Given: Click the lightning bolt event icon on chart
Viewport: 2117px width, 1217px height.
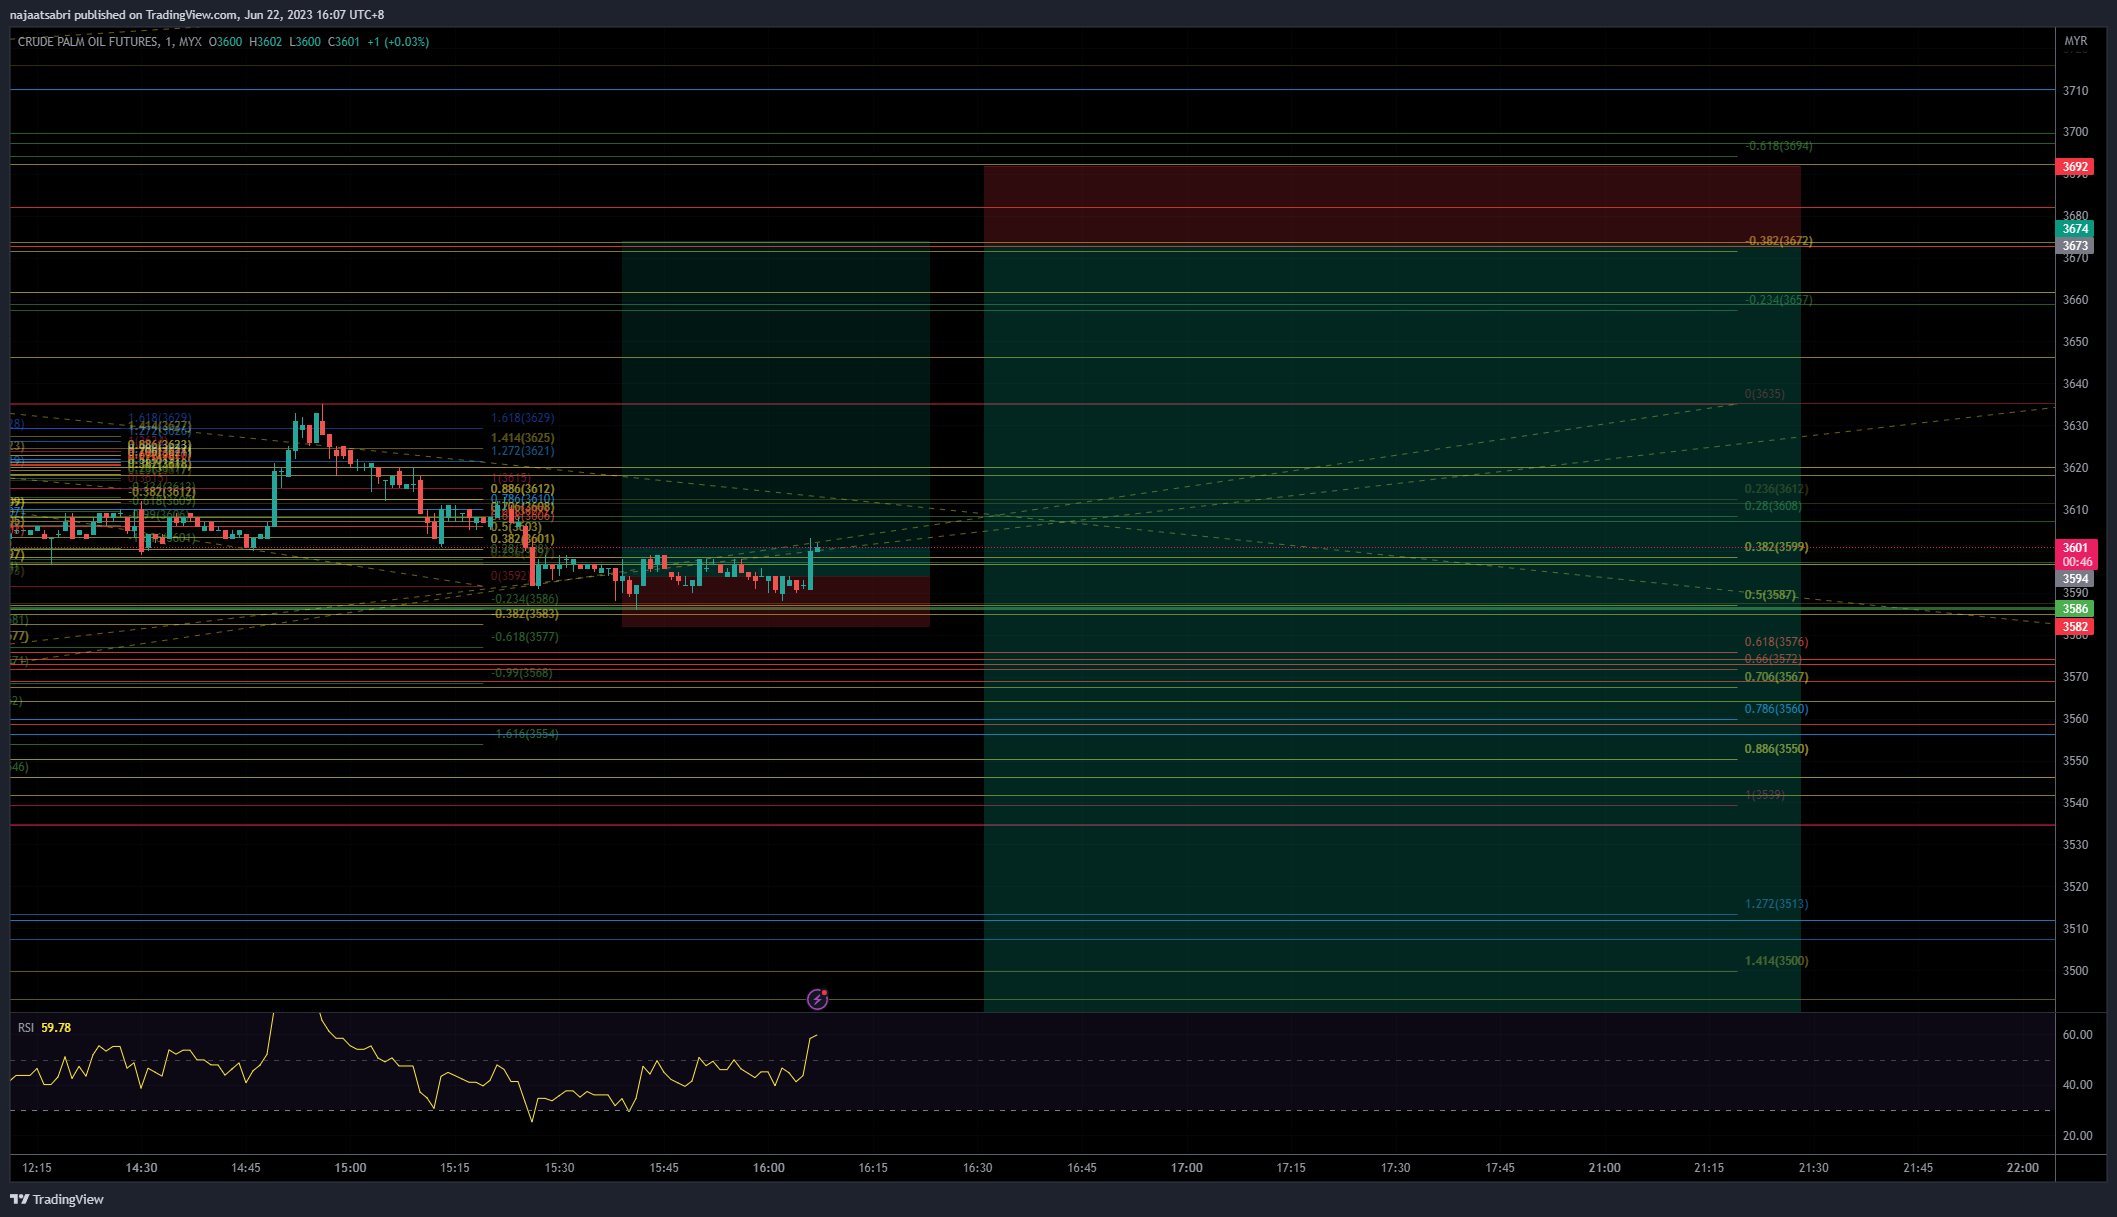Looking at the screenshot, I should (x=817, y=999).
